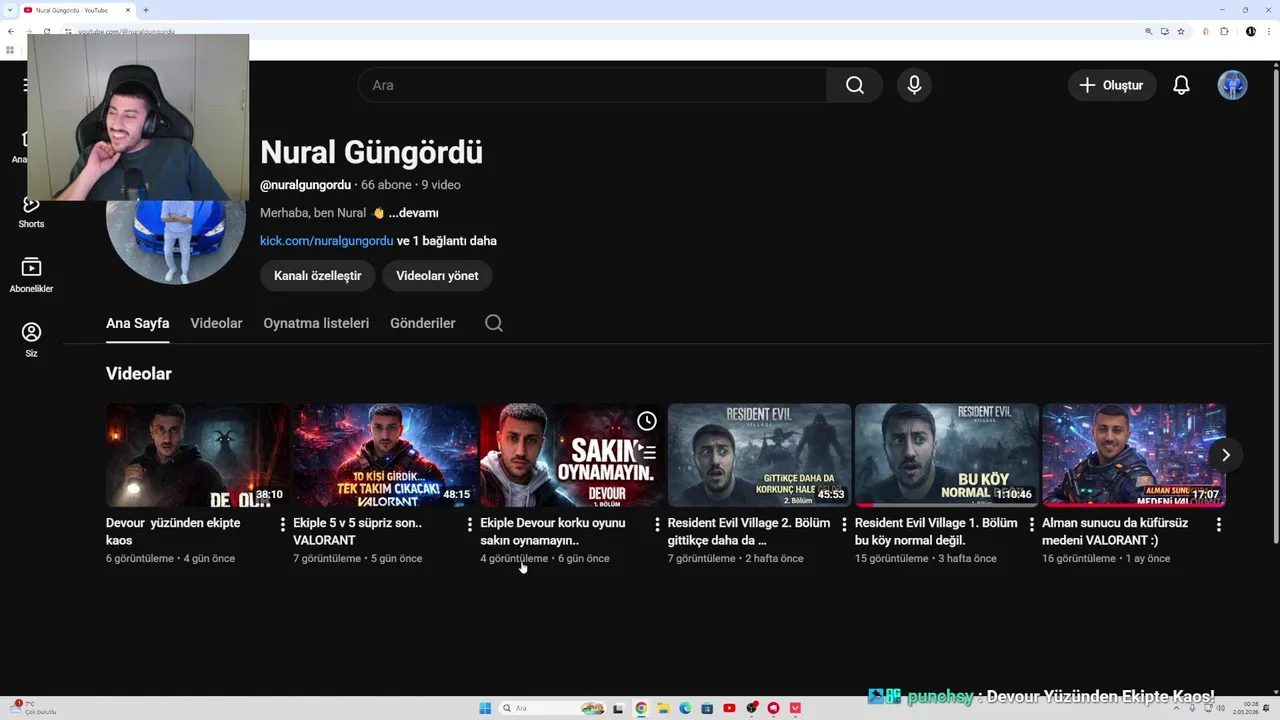Open Chrome extensions puzzle icon
The image size is (1280, 720).
tap(1225, 31)
